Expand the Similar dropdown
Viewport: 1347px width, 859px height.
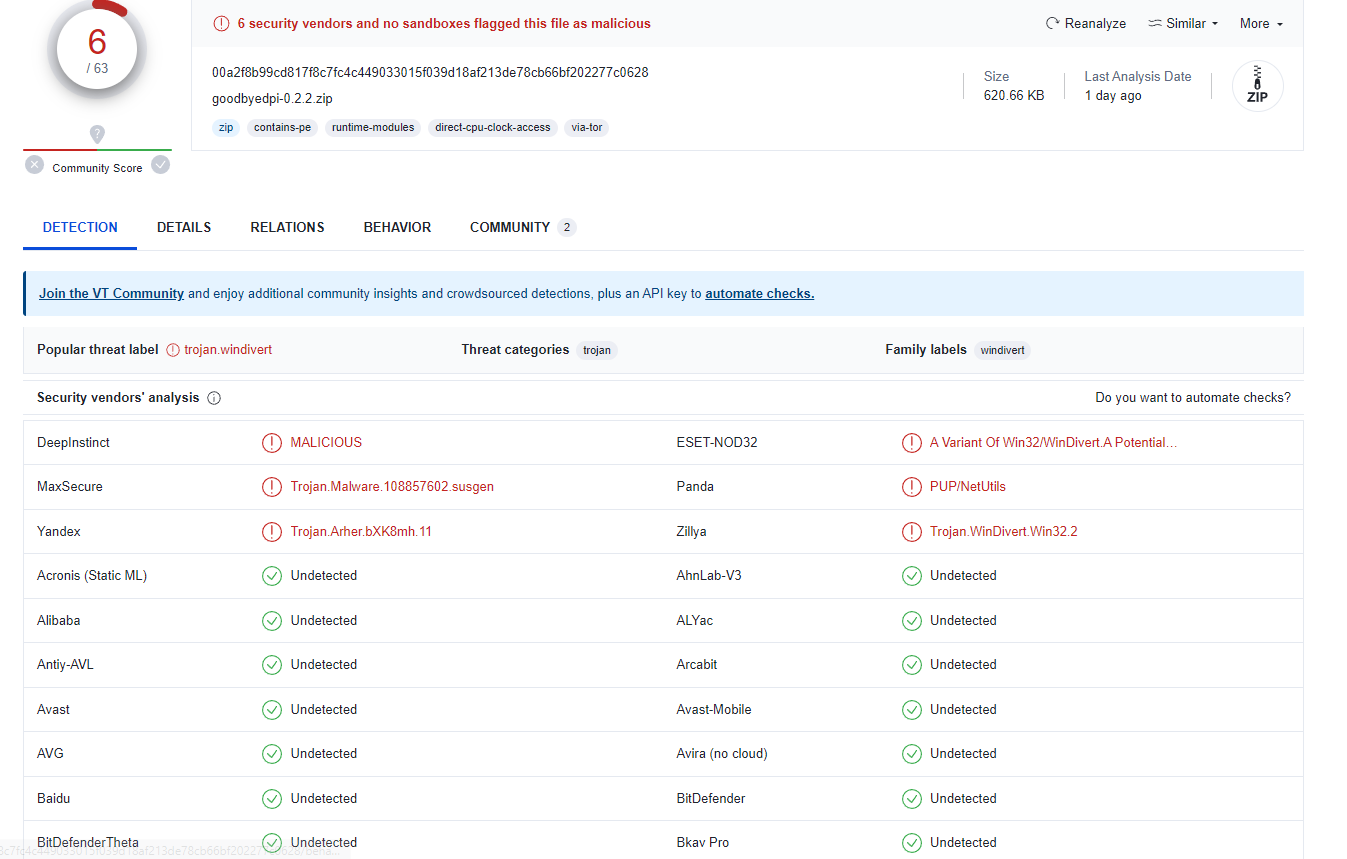click(1183, 23)
